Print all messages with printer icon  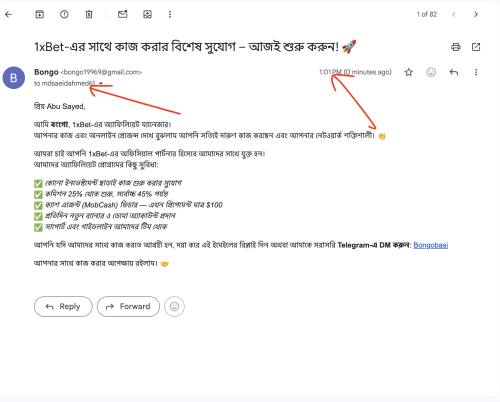coord(456,47)
